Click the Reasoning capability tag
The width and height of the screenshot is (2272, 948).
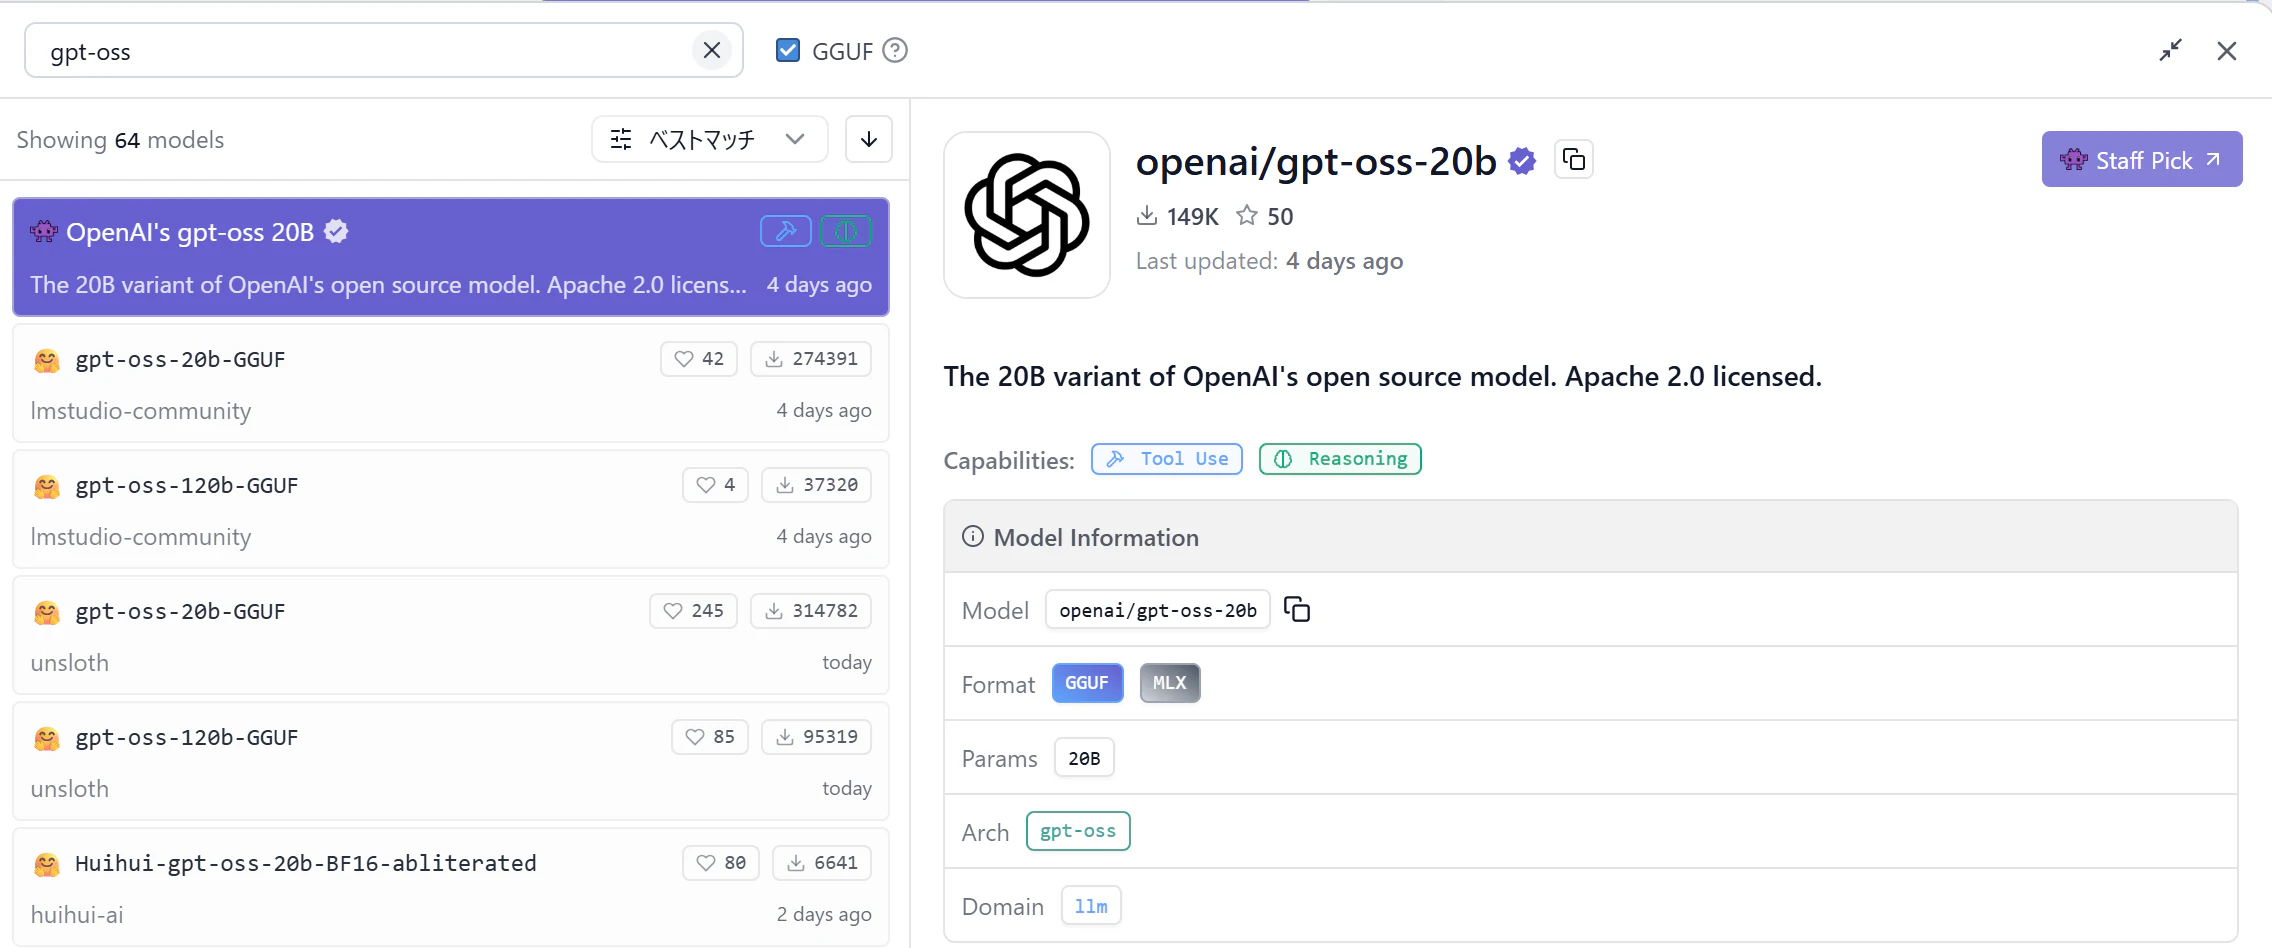coord(1340,459)
